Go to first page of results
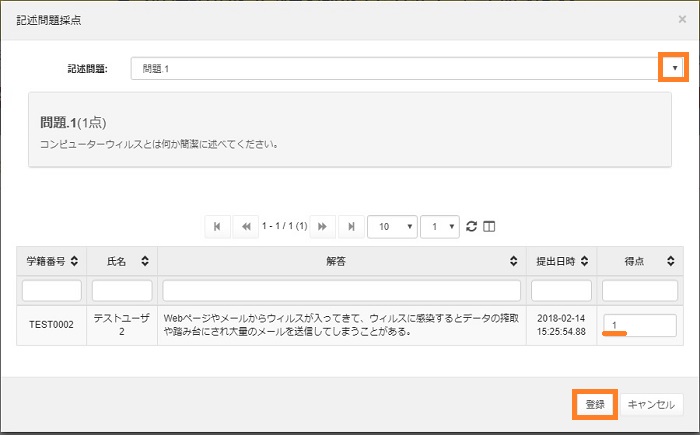Screen dimensions: 700x435 tap(217, 227)
